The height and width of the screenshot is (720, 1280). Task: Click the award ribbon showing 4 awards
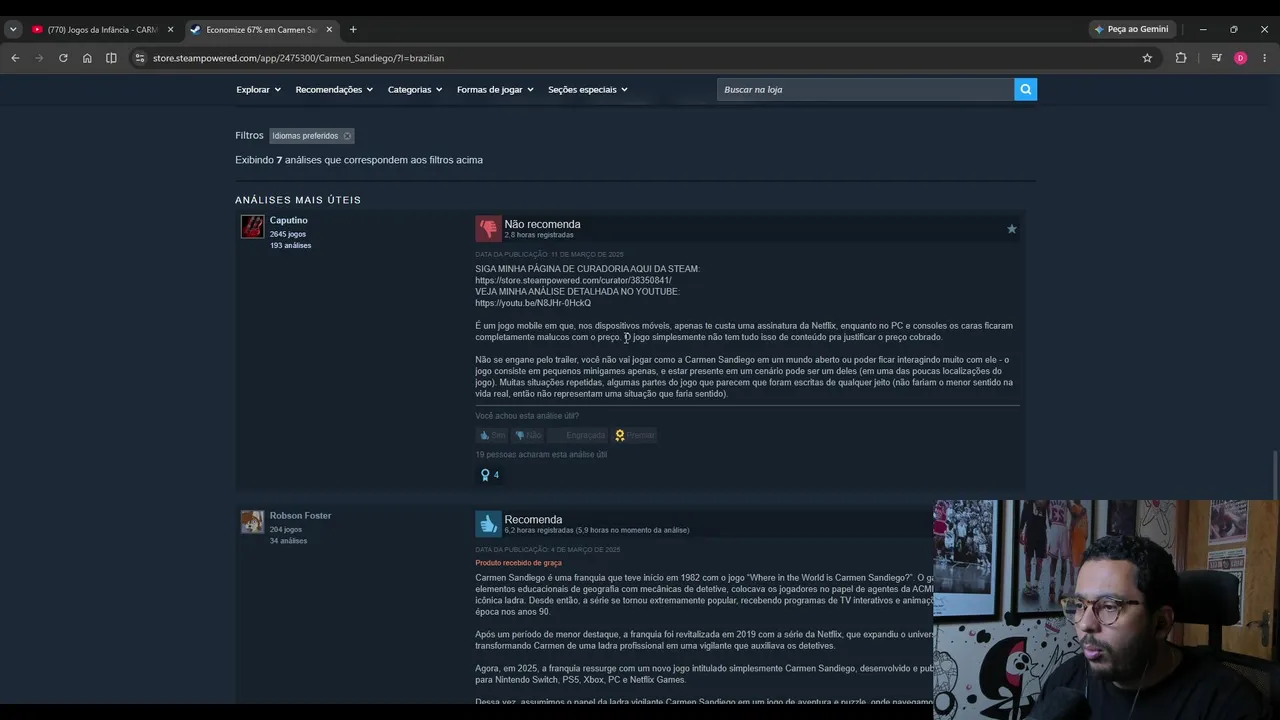[x=489, y=475]
